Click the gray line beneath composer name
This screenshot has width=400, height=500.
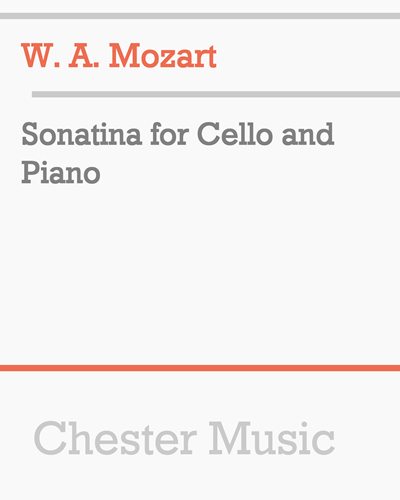point(216,94)
